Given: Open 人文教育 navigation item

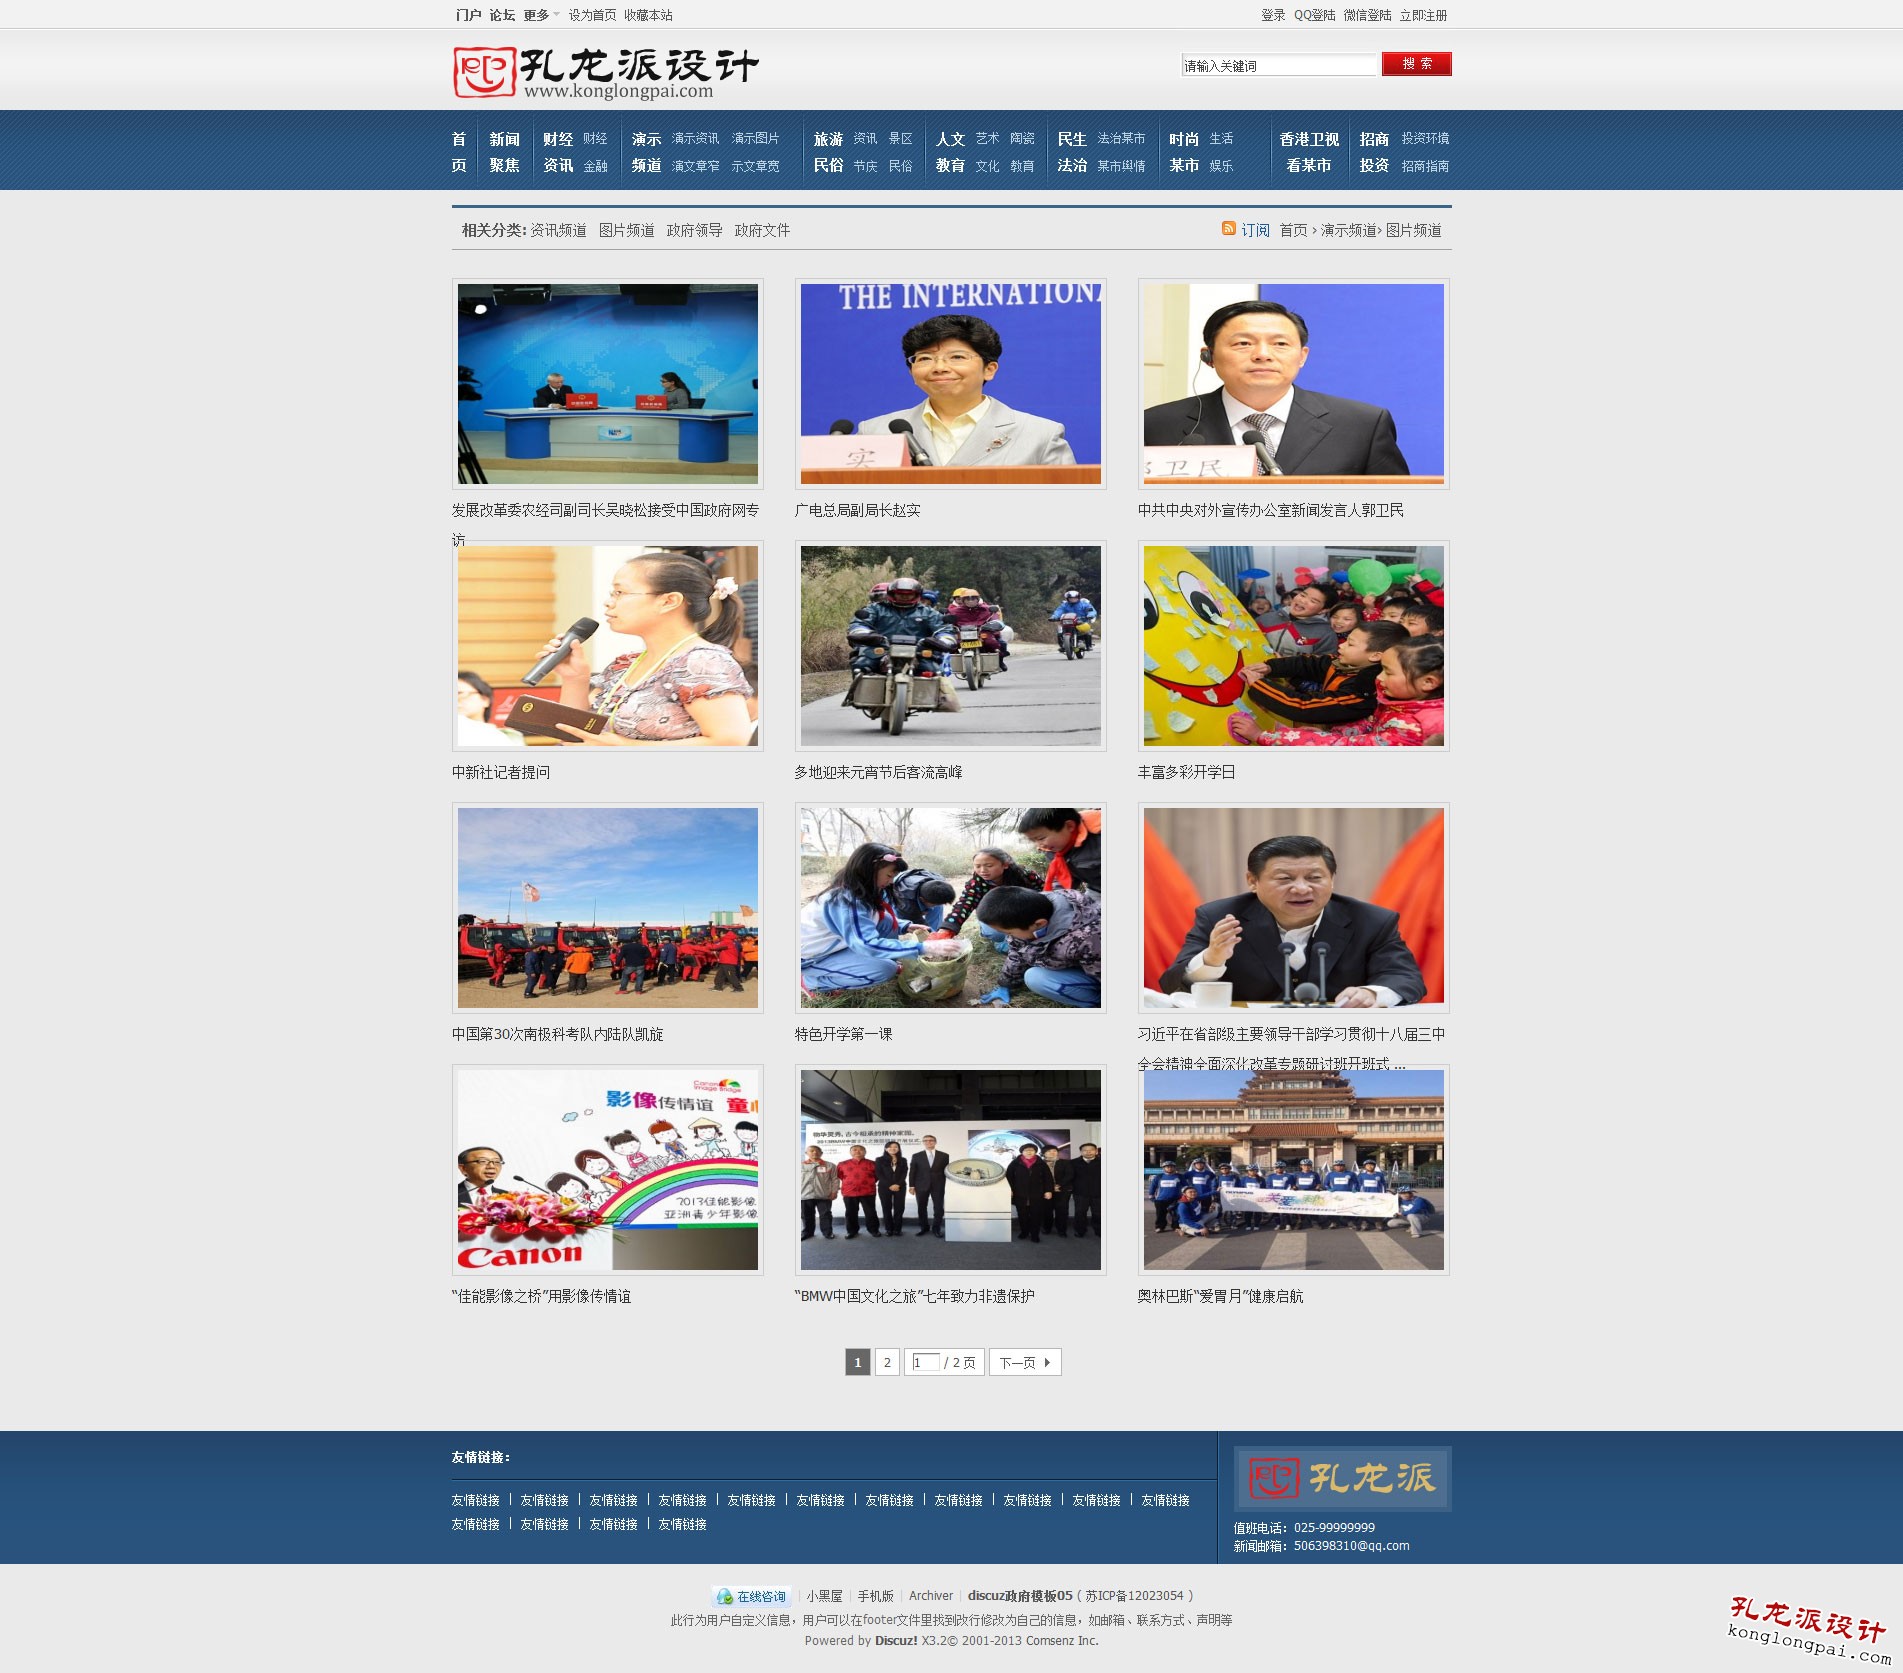Looking at the screenshot, I should coord(950,152).
